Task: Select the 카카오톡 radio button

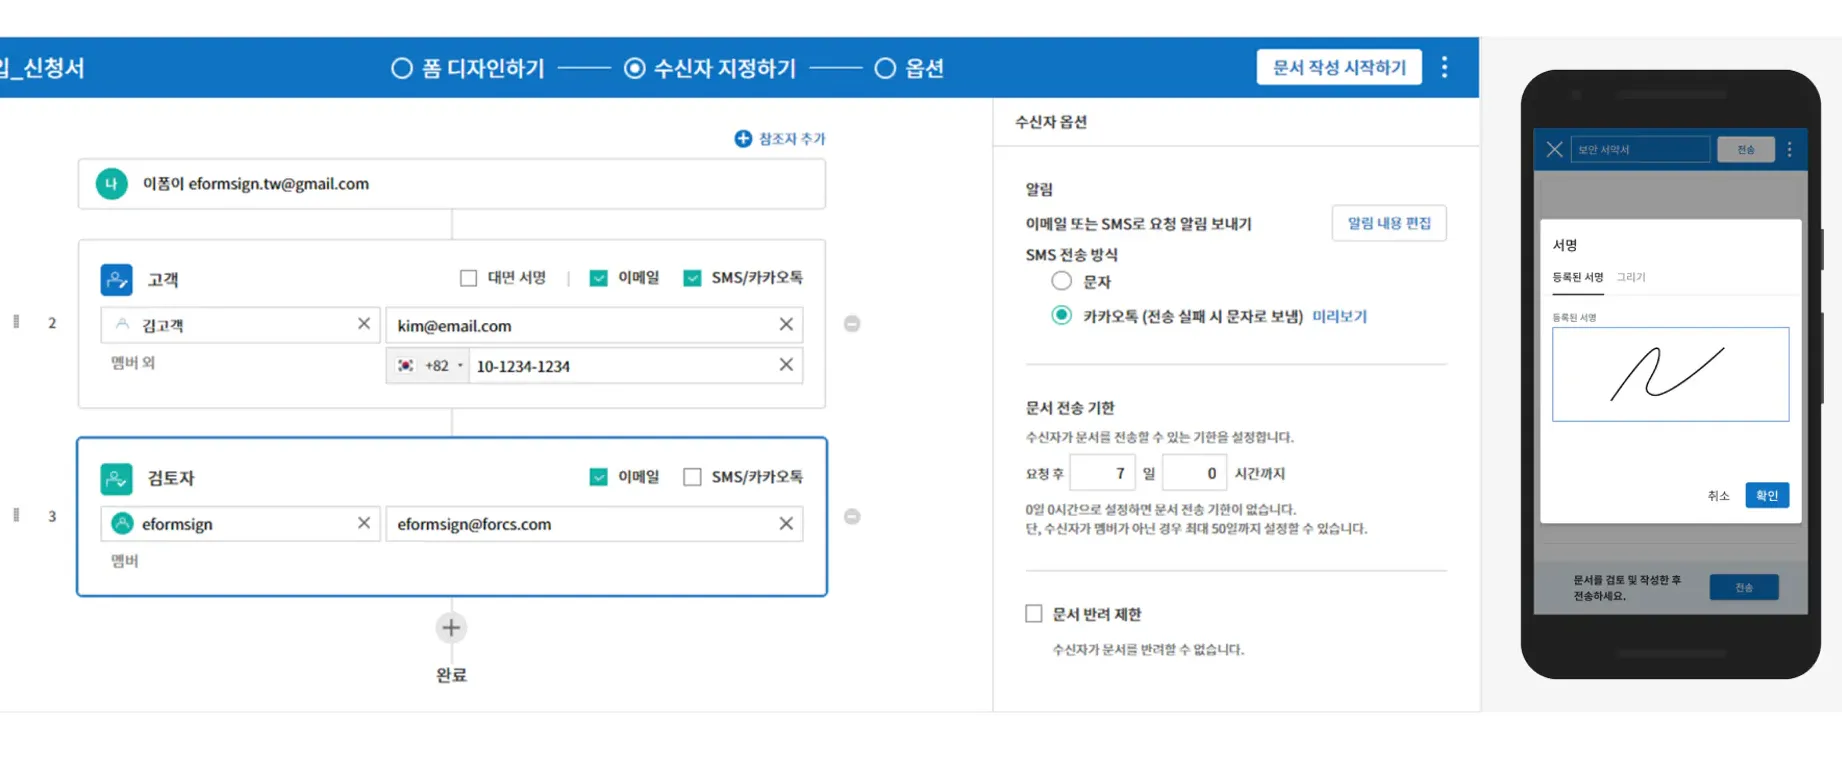Action: coord(1062,315)
